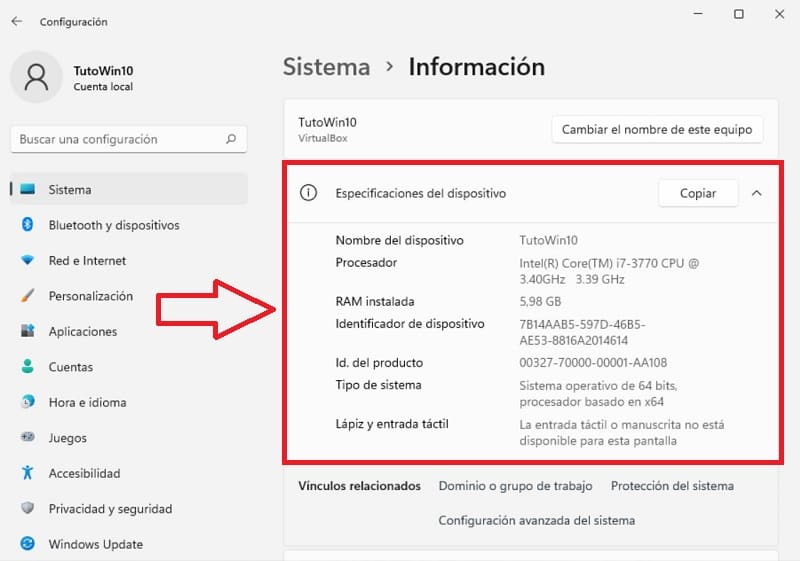Open Hora e idioma settings
Viewport: 800px width, 561px height.
(x=129, y=402)
